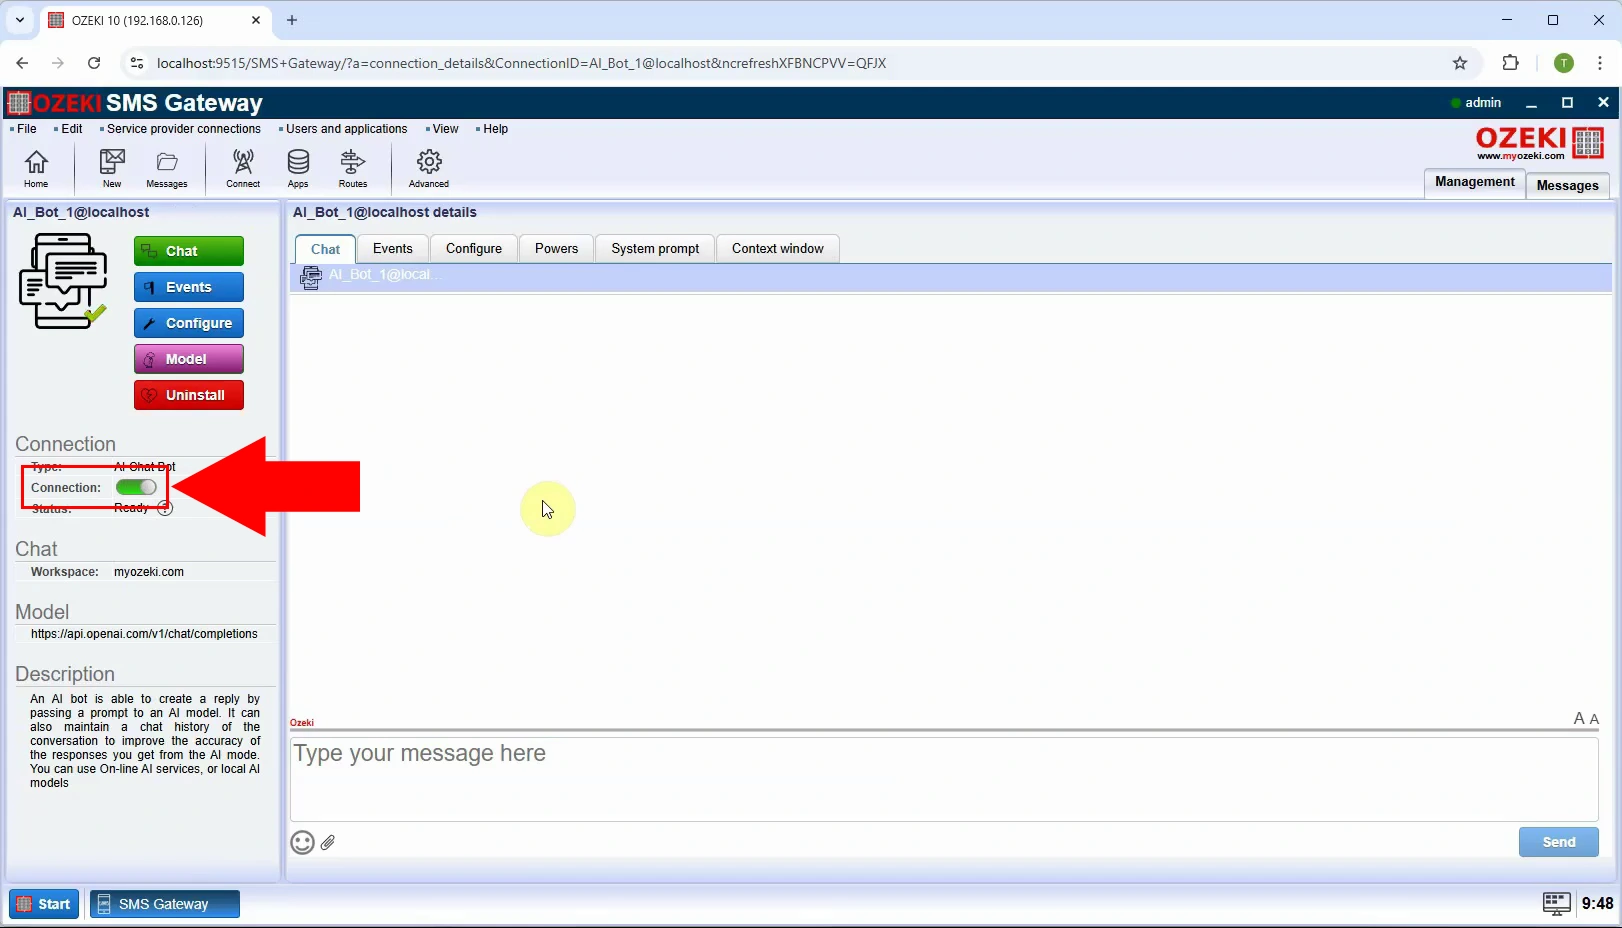Click the emoji smiley icon

pyautogui.click(x=302, y=843)
